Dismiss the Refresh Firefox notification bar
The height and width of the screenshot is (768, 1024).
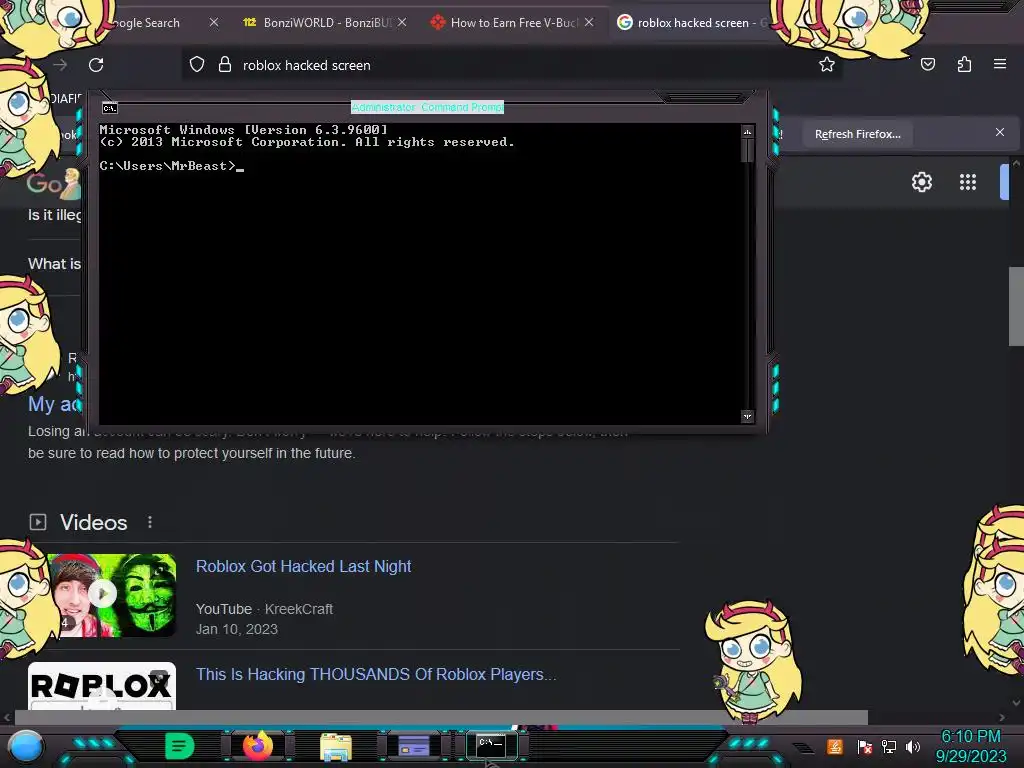tap(1000, 133)
